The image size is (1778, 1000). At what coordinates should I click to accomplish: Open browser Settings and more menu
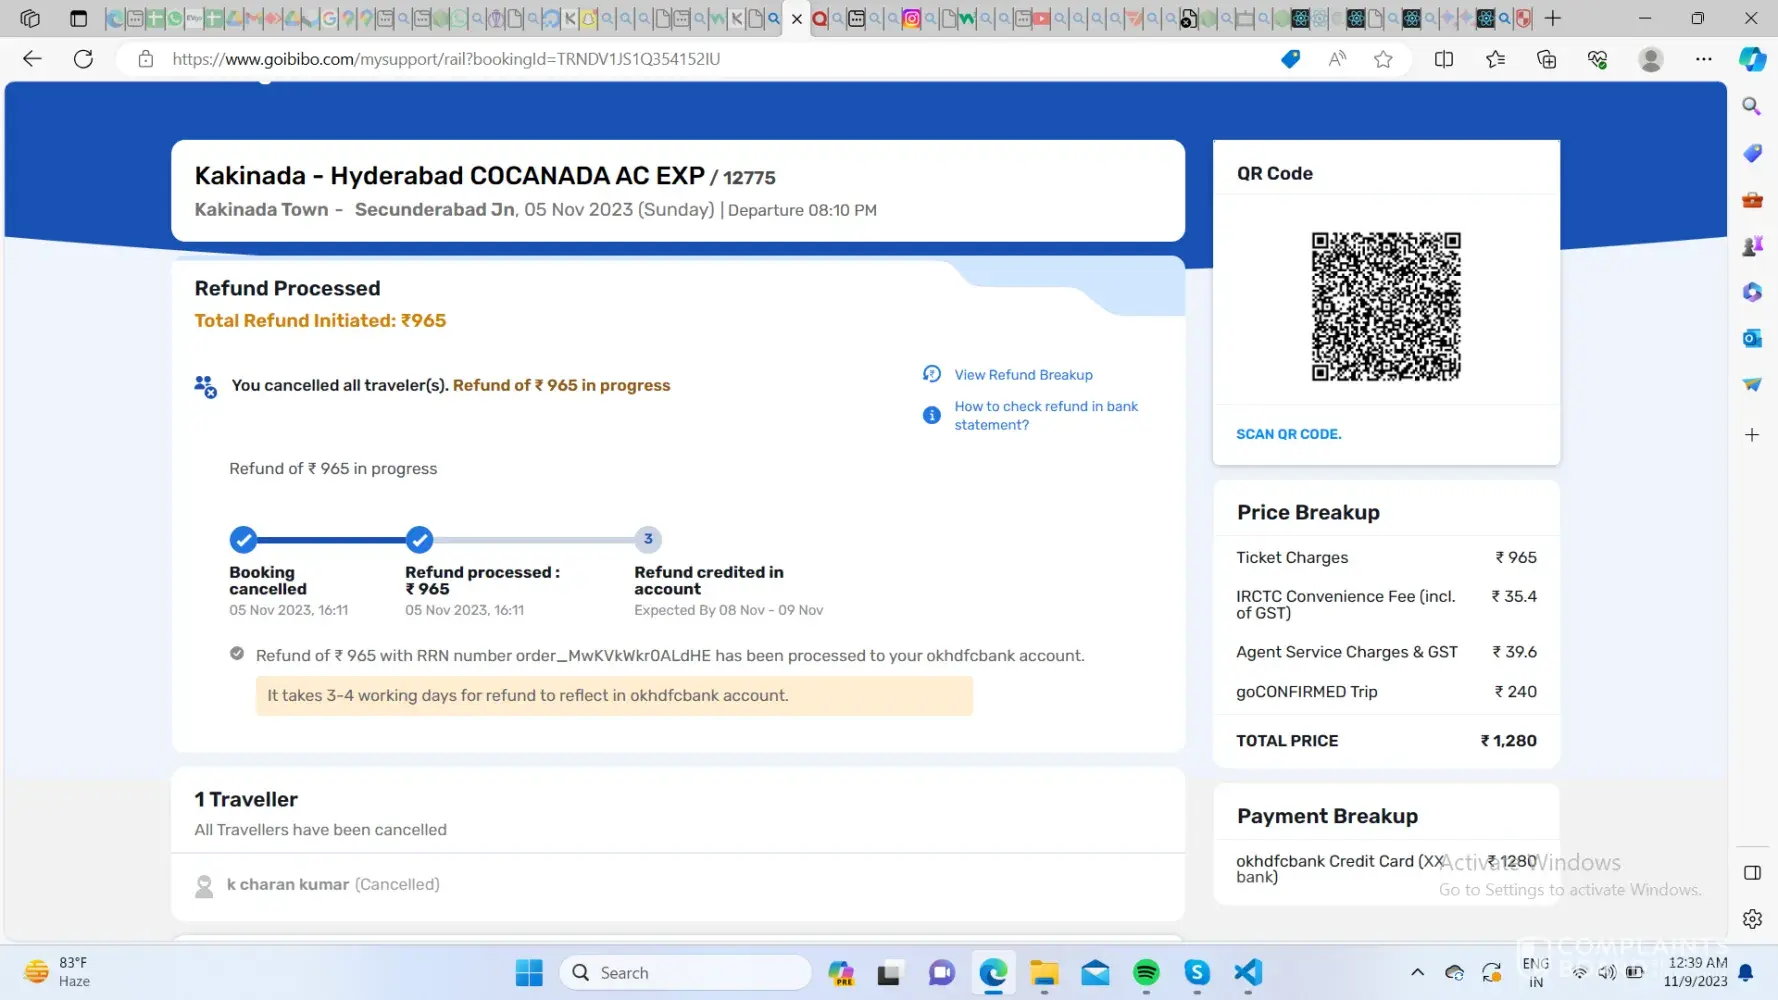(x=1703, y=59)
